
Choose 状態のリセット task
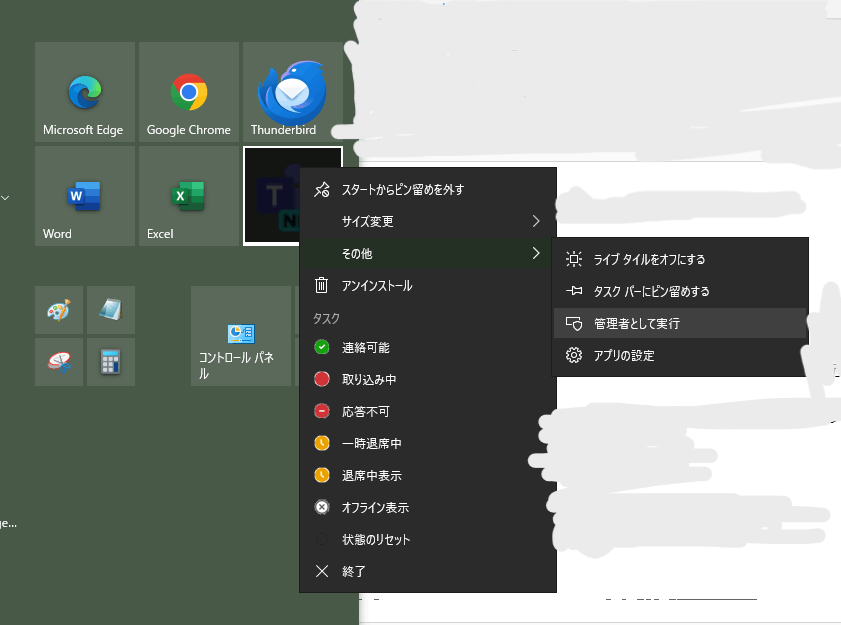point(428,539)
